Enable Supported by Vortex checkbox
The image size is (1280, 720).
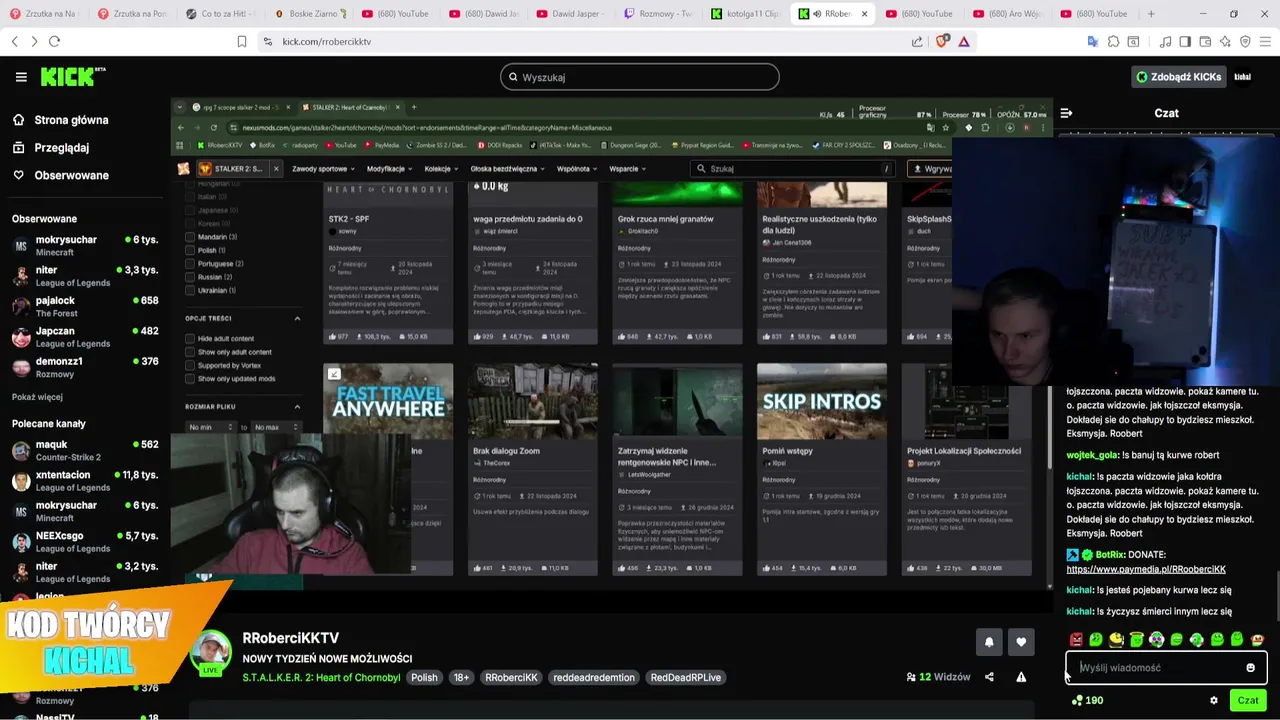coord(190,366)
